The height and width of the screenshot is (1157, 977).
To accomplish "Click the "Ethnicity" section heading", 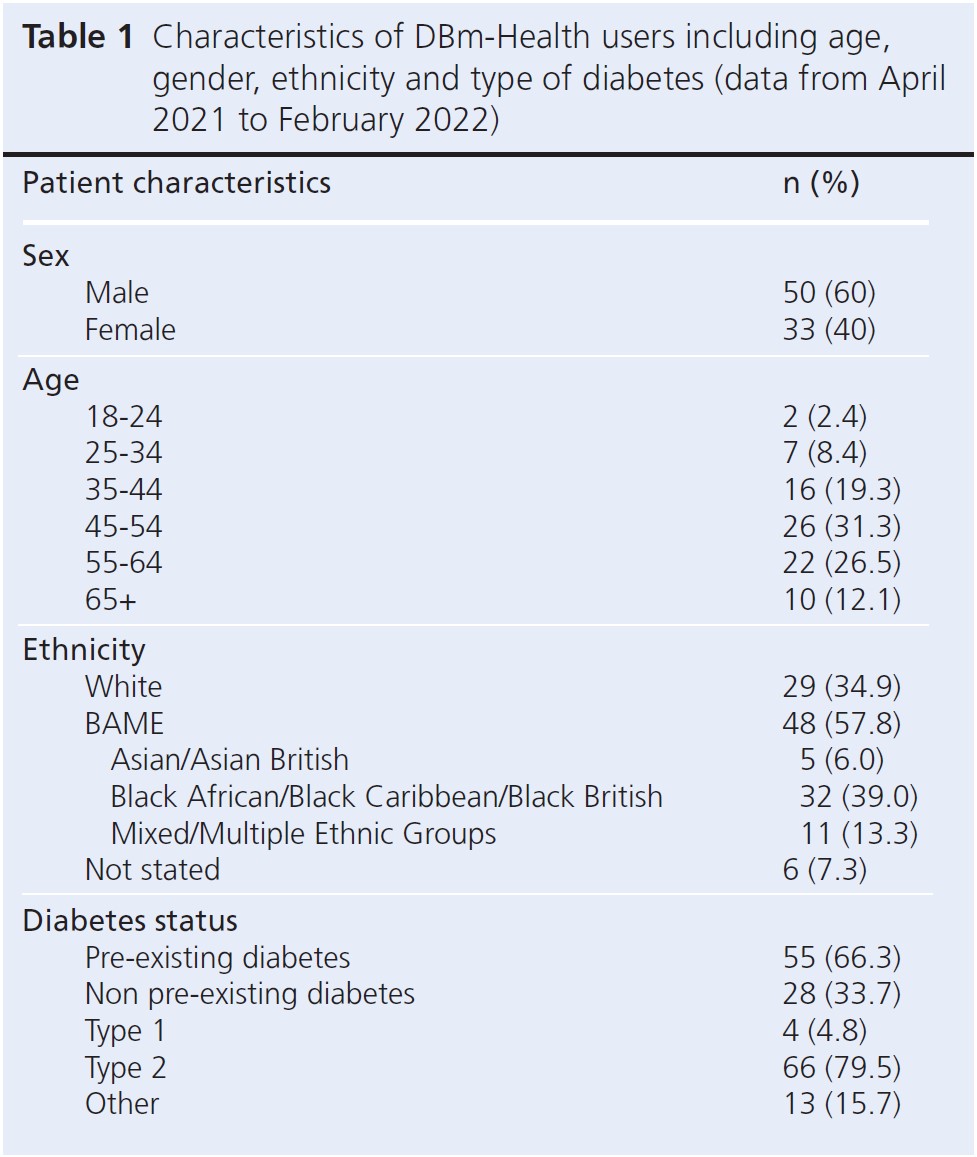I will (84, 650).
